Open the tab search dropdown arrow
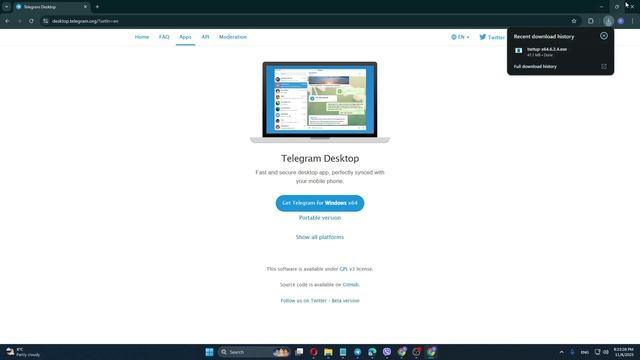 point(7,7)
